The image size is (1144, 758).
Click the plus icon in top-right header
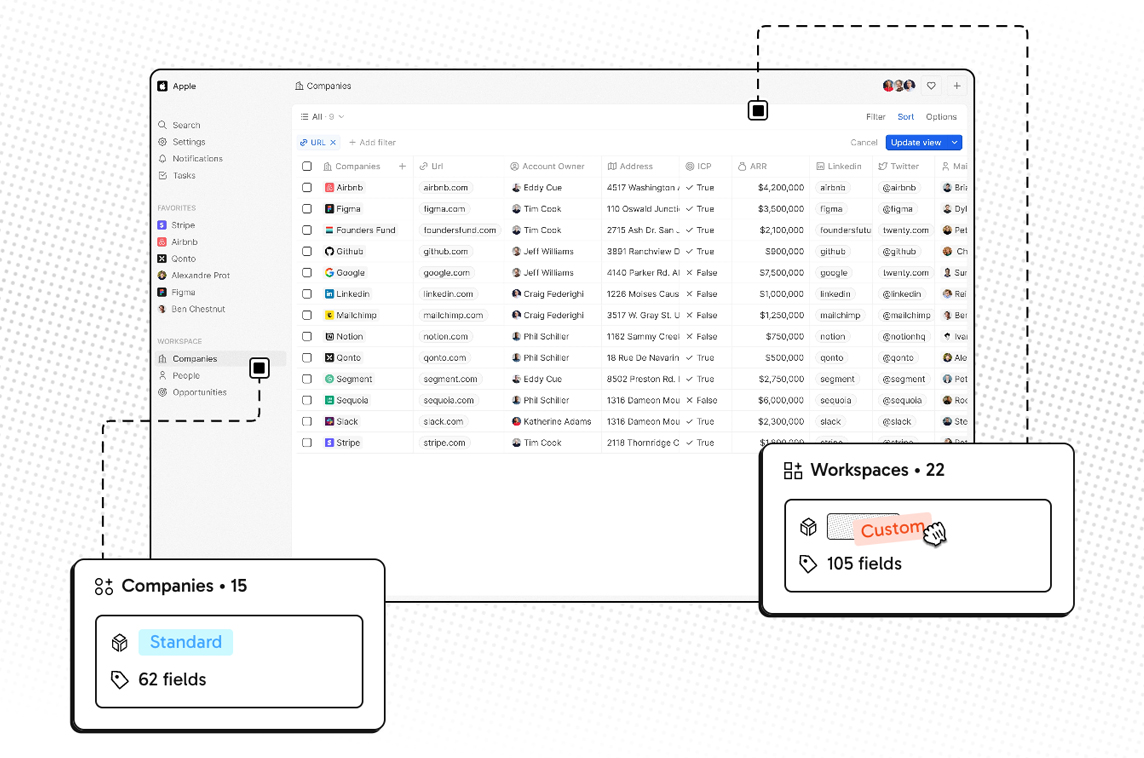click(956, 86)
